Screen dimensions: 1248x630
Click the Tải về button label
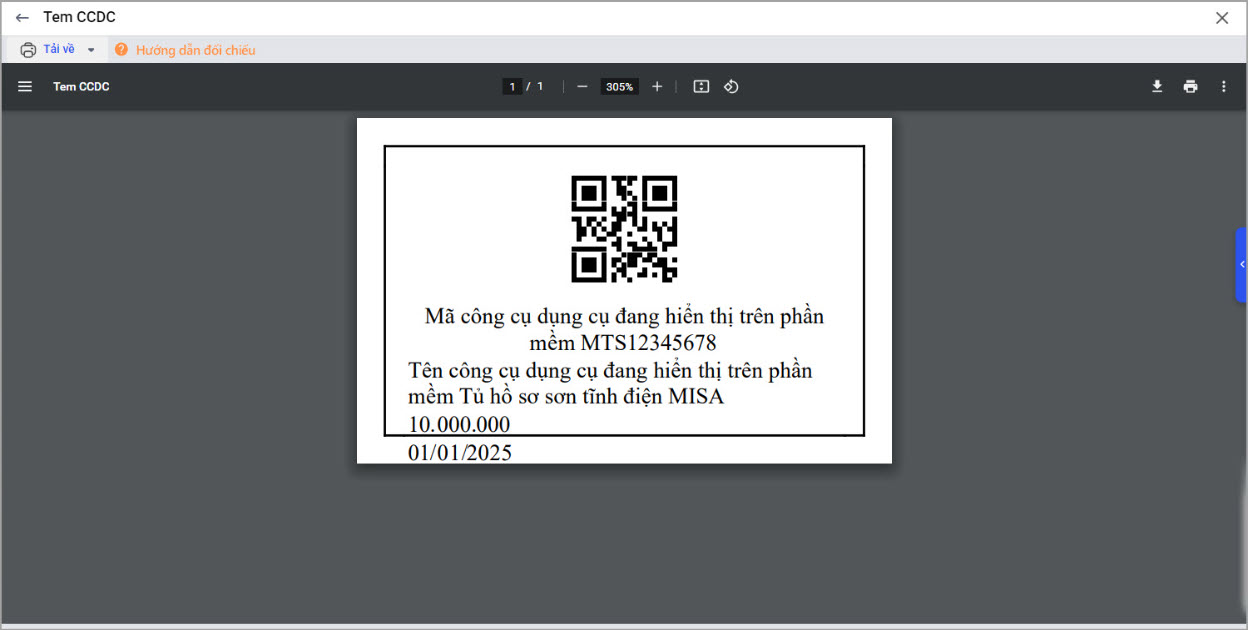59,50
